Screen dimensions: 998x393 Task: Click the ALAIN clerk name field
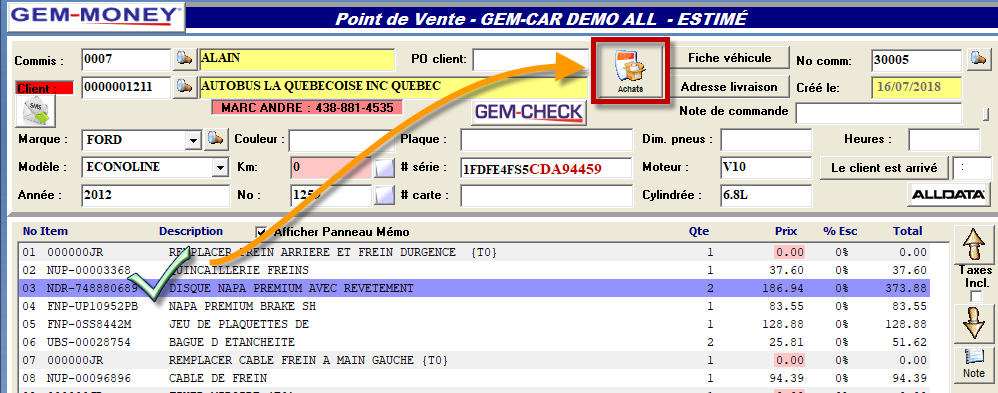pyautogui.click(x=297, y=59)
